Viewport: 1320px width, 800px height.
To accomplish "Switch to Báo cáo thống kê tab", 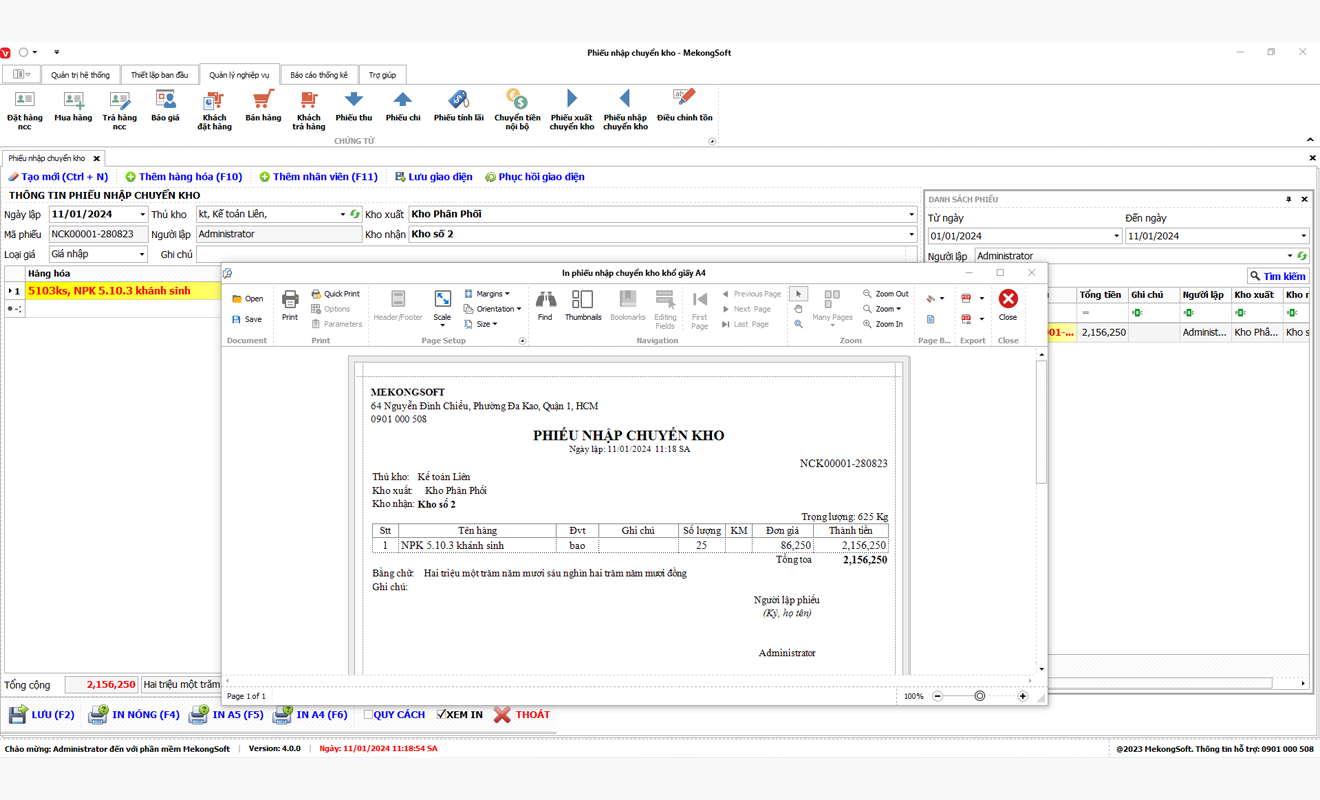I will tap(319, 75).
